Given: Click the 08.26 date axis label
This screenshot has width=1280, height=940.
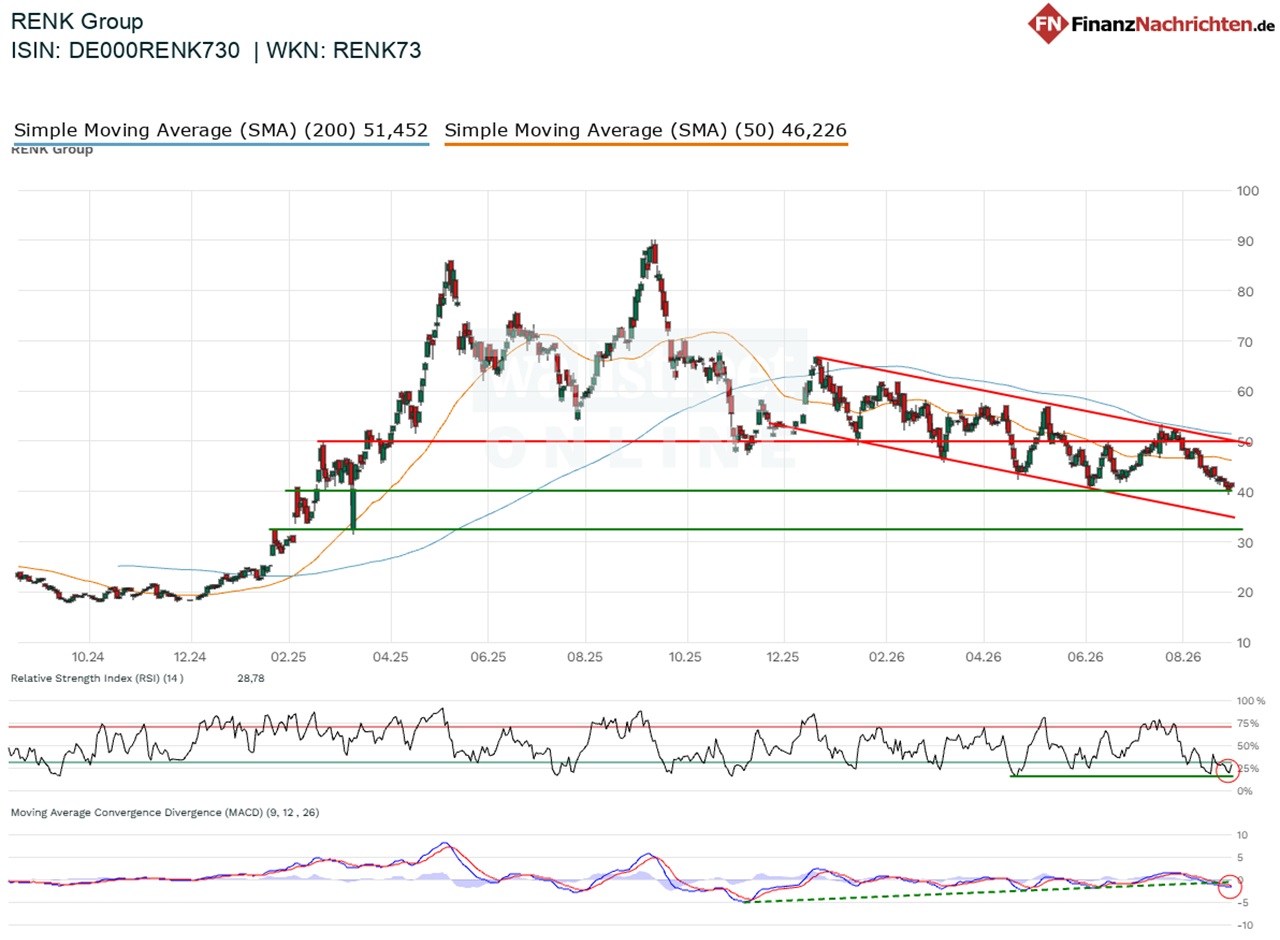Looking at the screenshot, I should (x=1182, y=657).
